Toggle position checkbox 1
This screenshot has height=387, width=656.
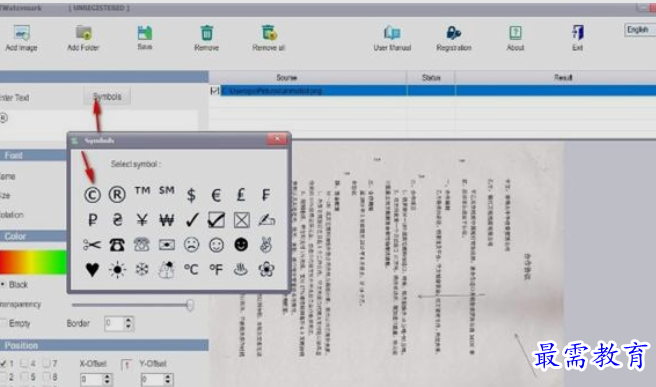click(3, 363)
